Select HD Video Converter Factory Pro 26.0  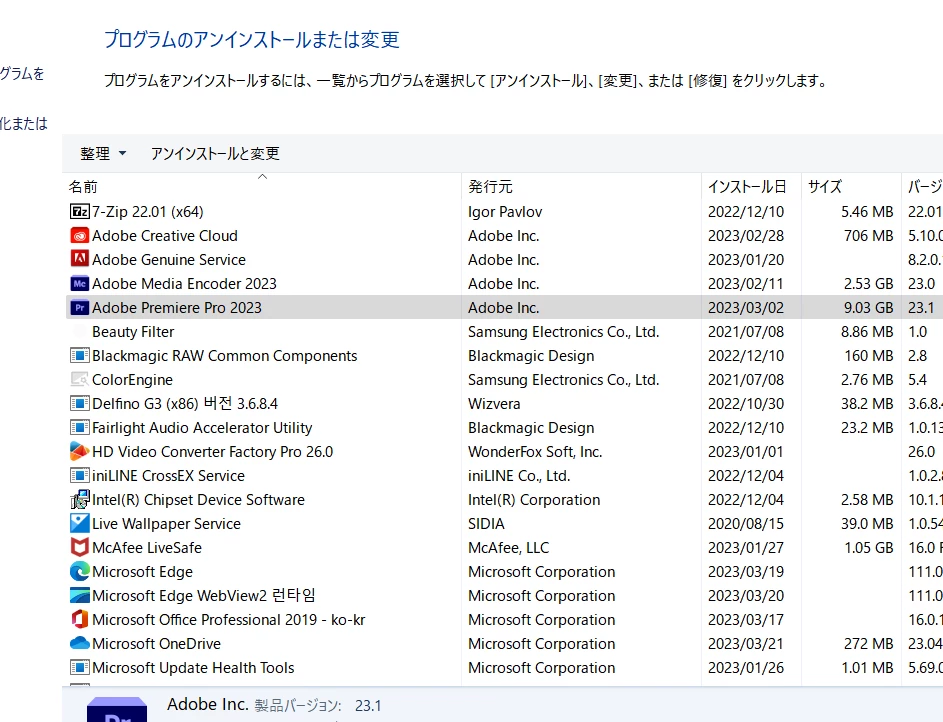(x=212, y=451)
